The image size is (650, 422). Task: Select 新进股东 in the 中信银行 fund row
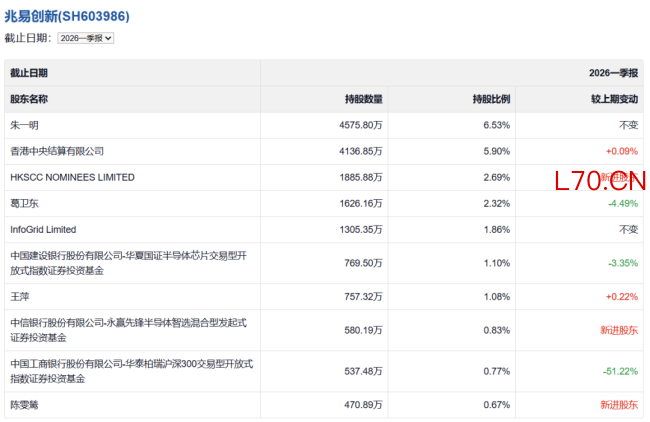pos(619,330)
